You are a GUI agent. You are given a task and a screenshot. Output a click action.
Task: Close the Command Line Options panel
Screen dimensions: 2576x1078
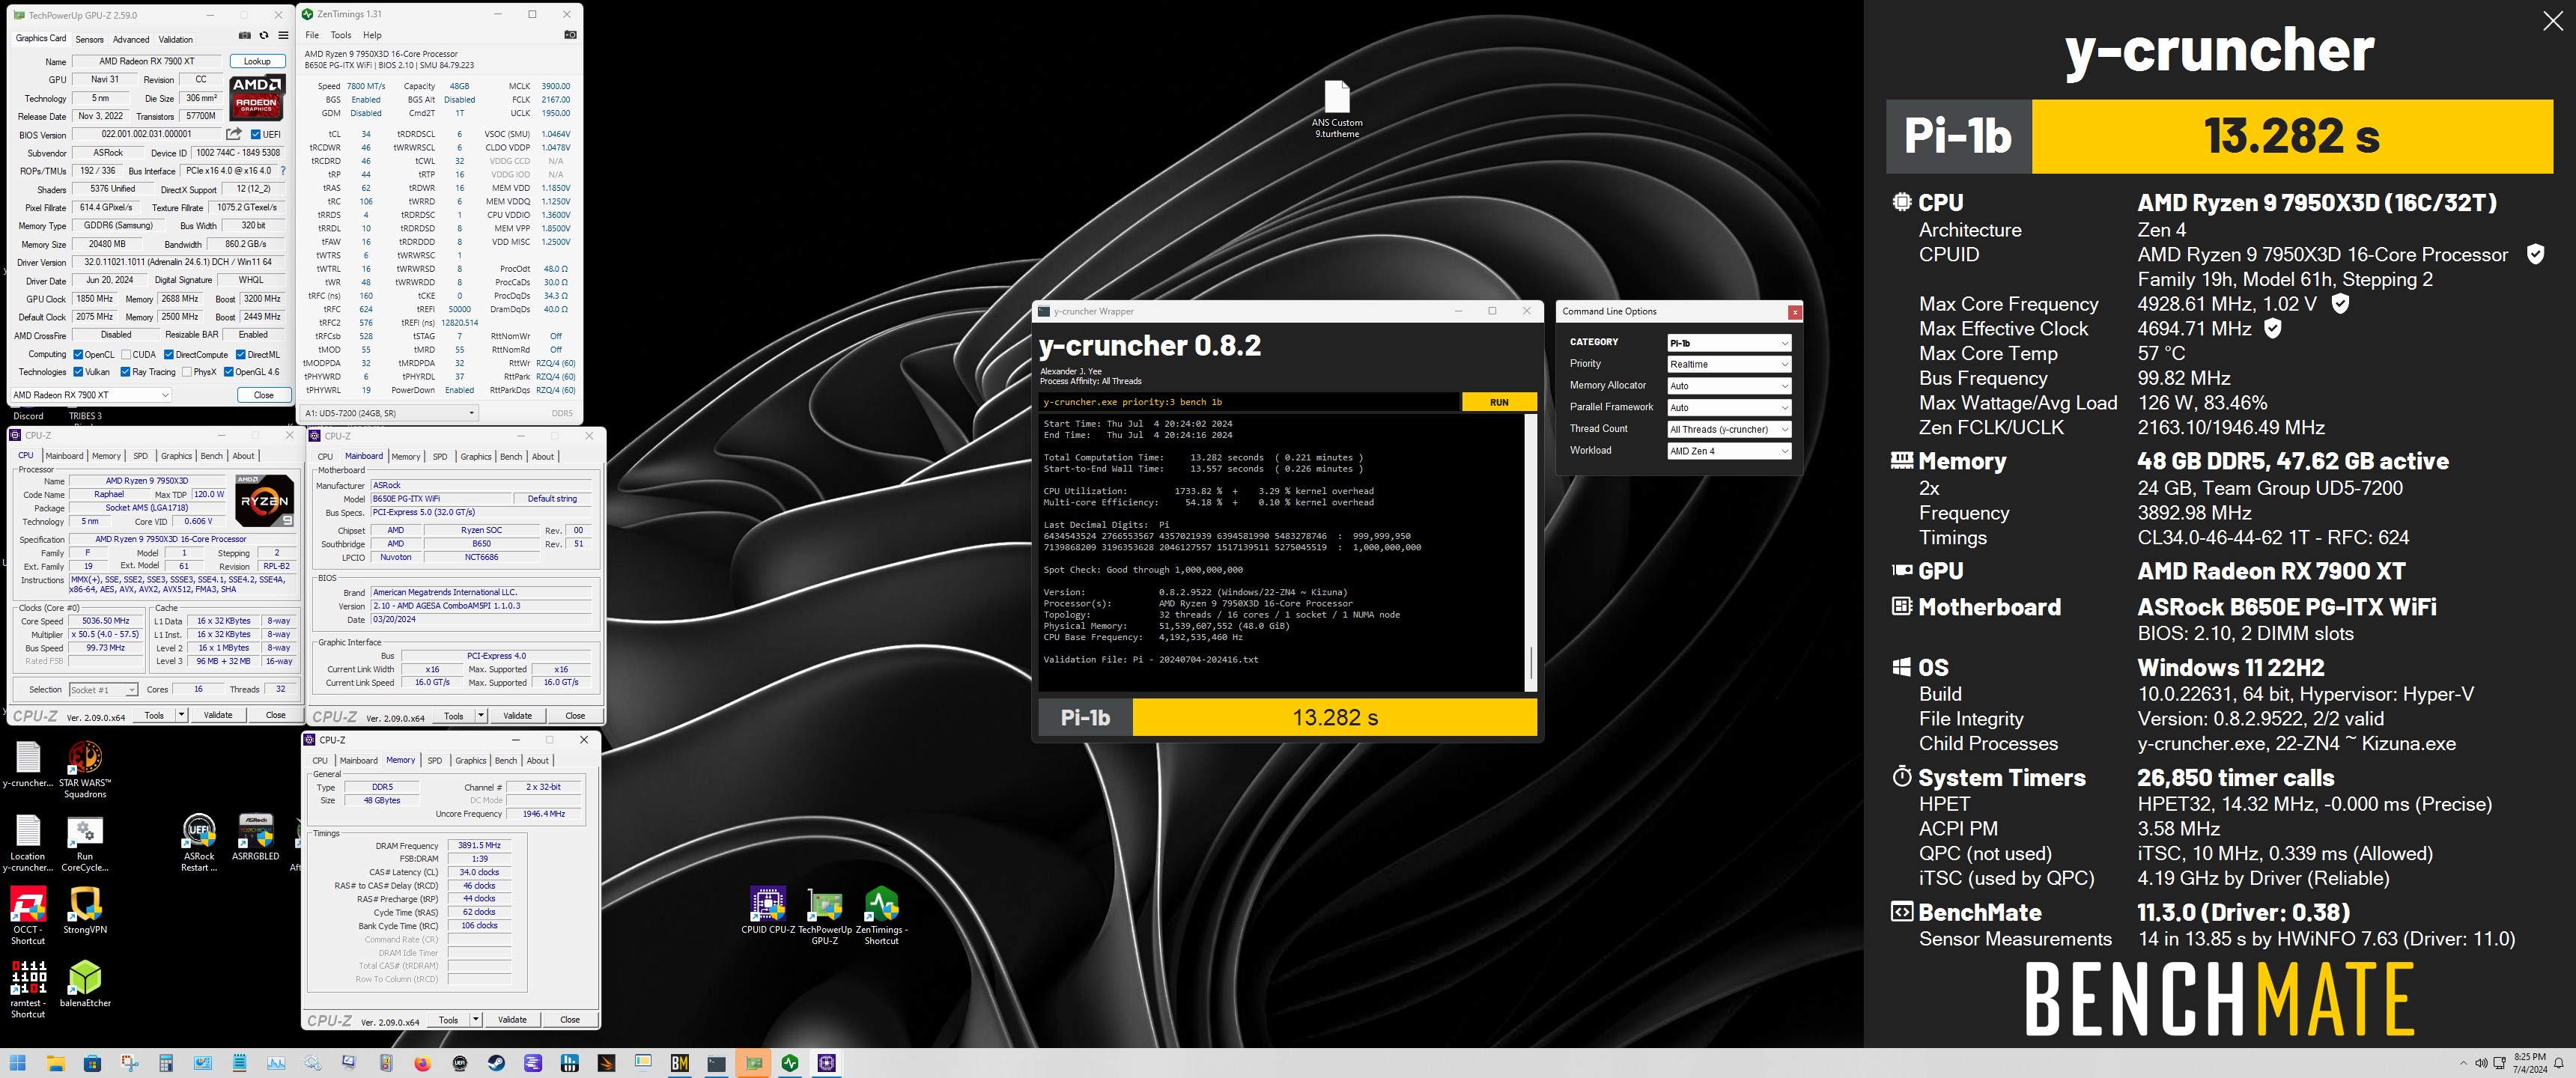click(1795, 312)
